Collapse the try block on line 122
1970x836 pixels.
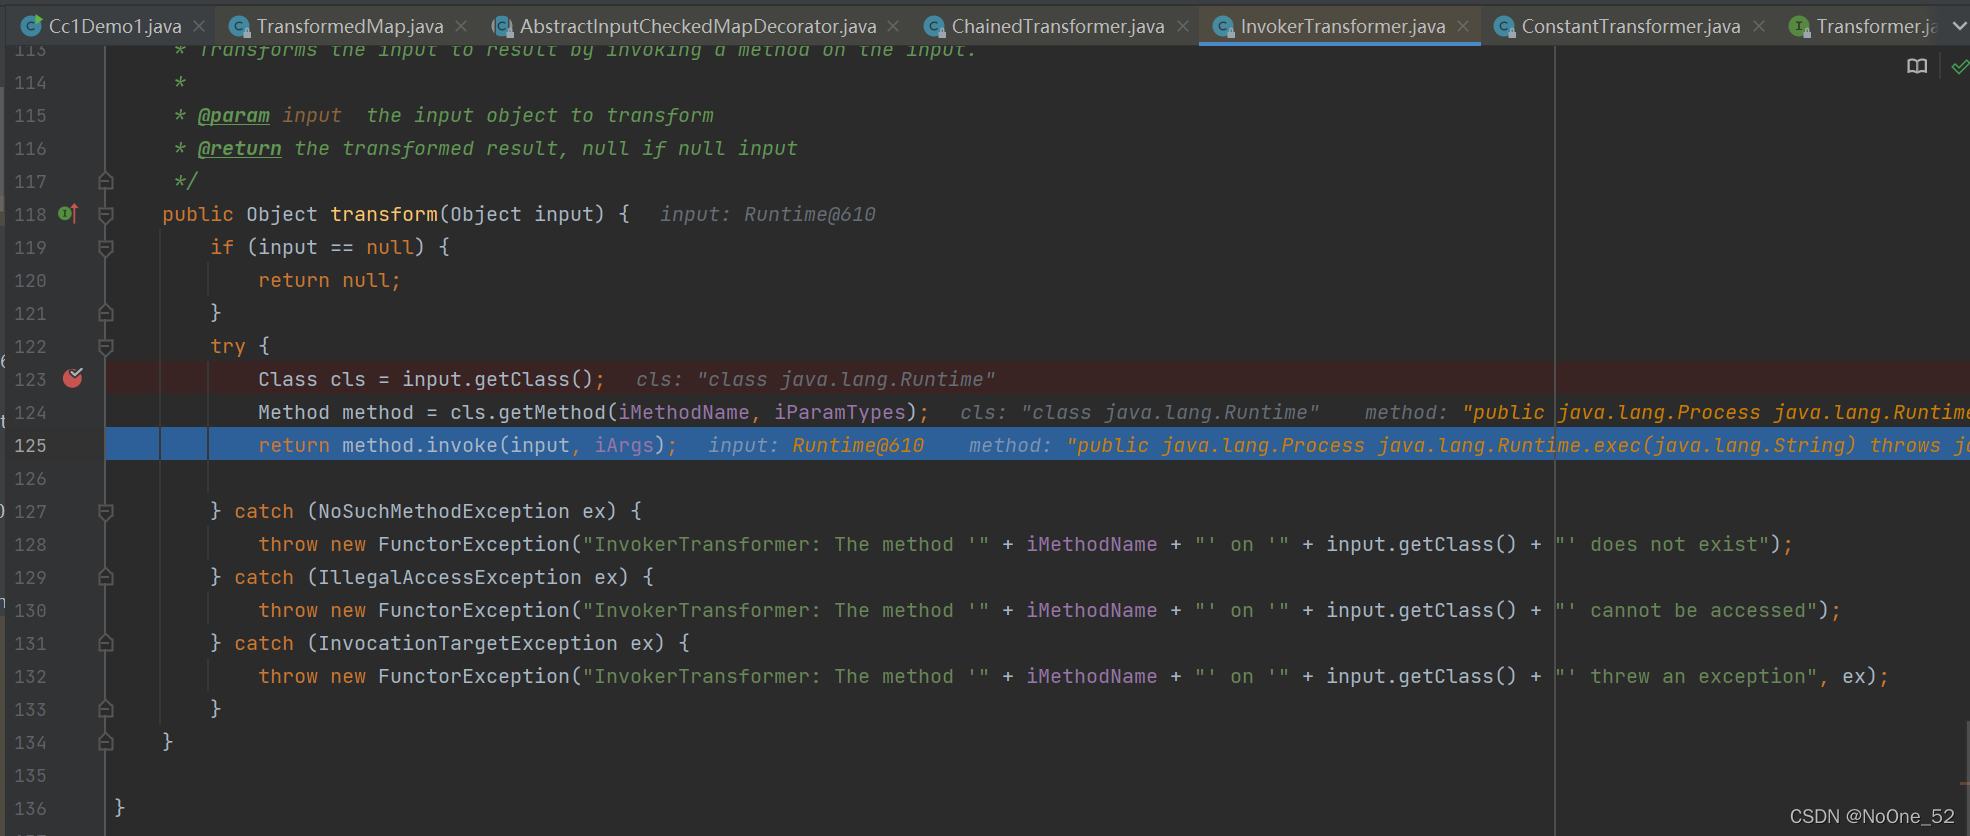tap(106, 346)
